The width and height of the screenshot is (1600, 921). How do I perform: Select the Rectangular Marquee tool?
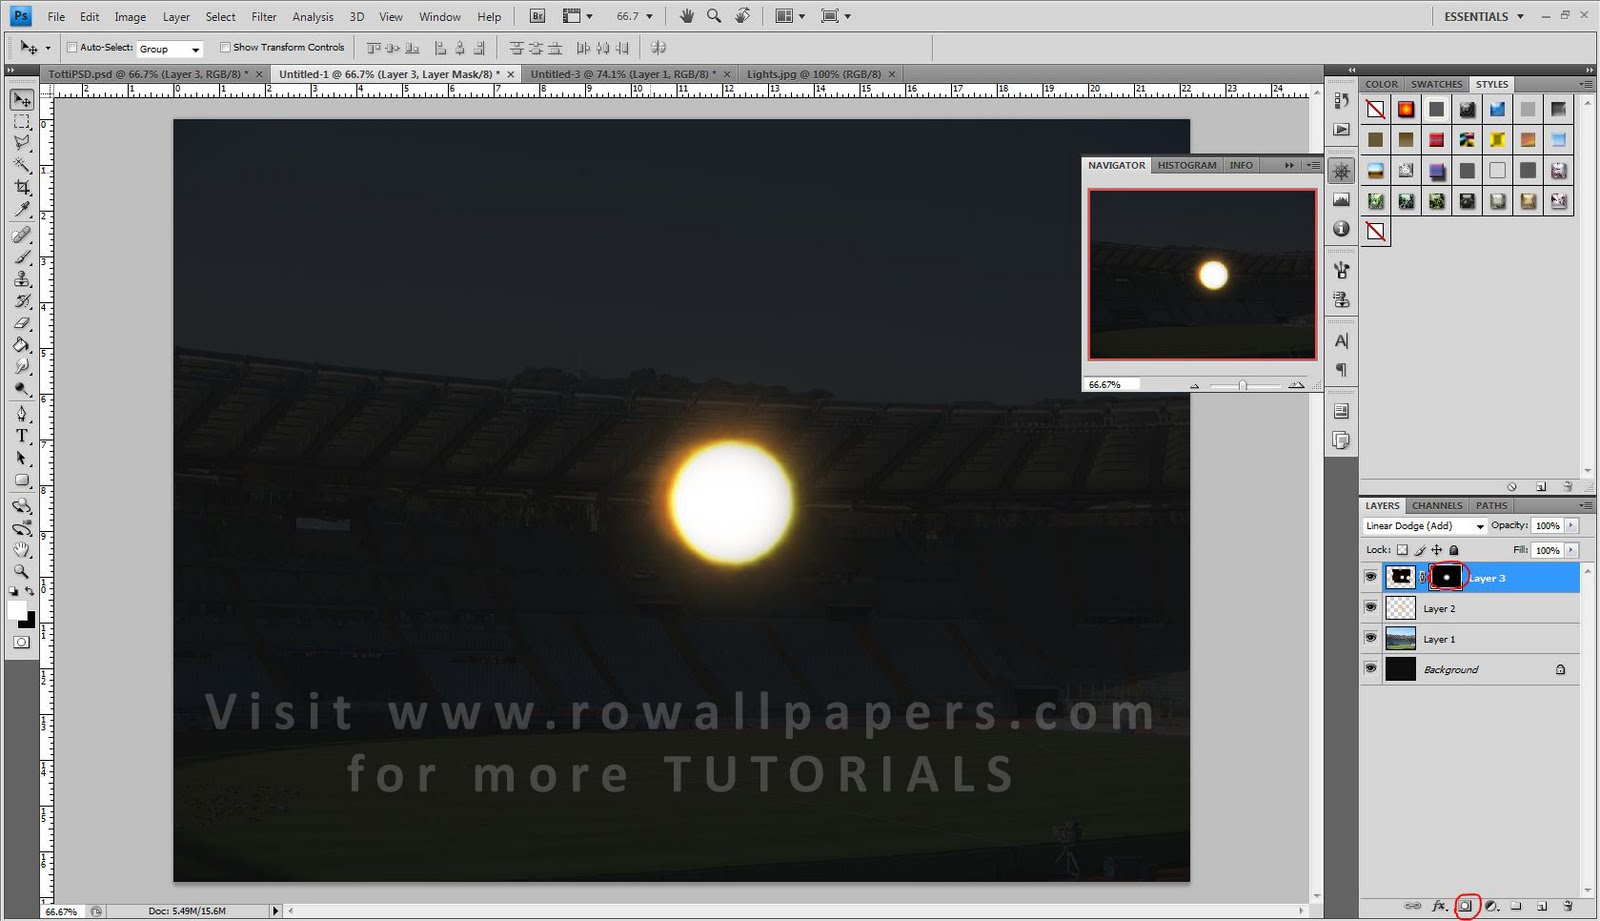click(21, 122)
